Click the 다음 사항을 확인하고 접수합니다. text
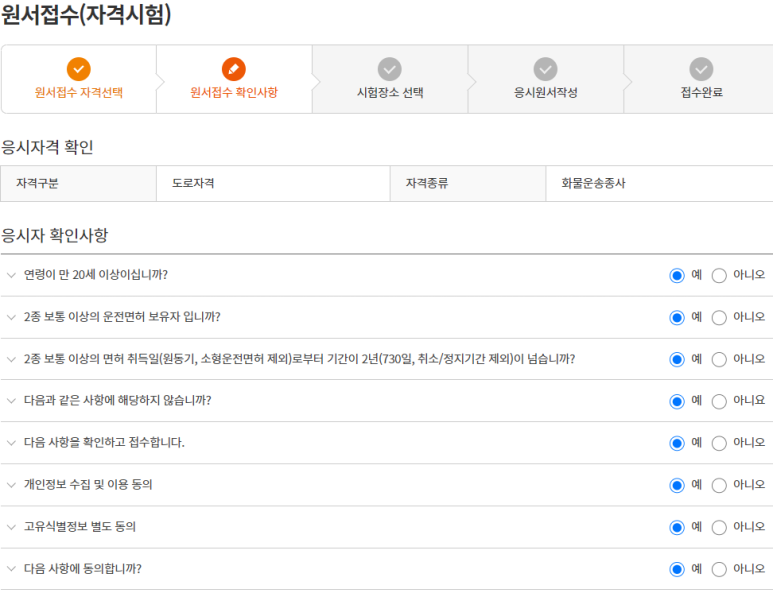The image size is (773, 593). pyautogui.click(x=104, y=442)
